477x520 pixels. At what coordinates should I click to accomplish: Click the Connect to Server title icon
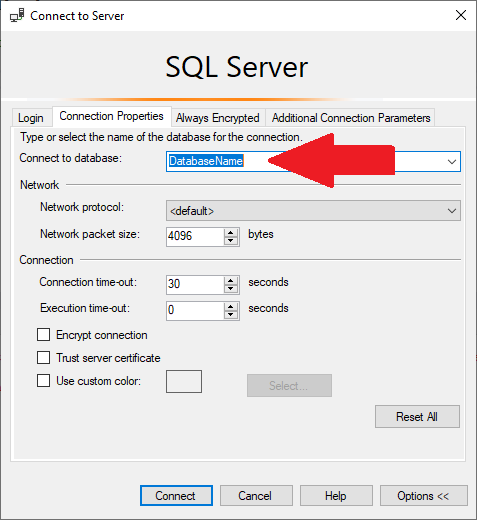pos(17,16)
